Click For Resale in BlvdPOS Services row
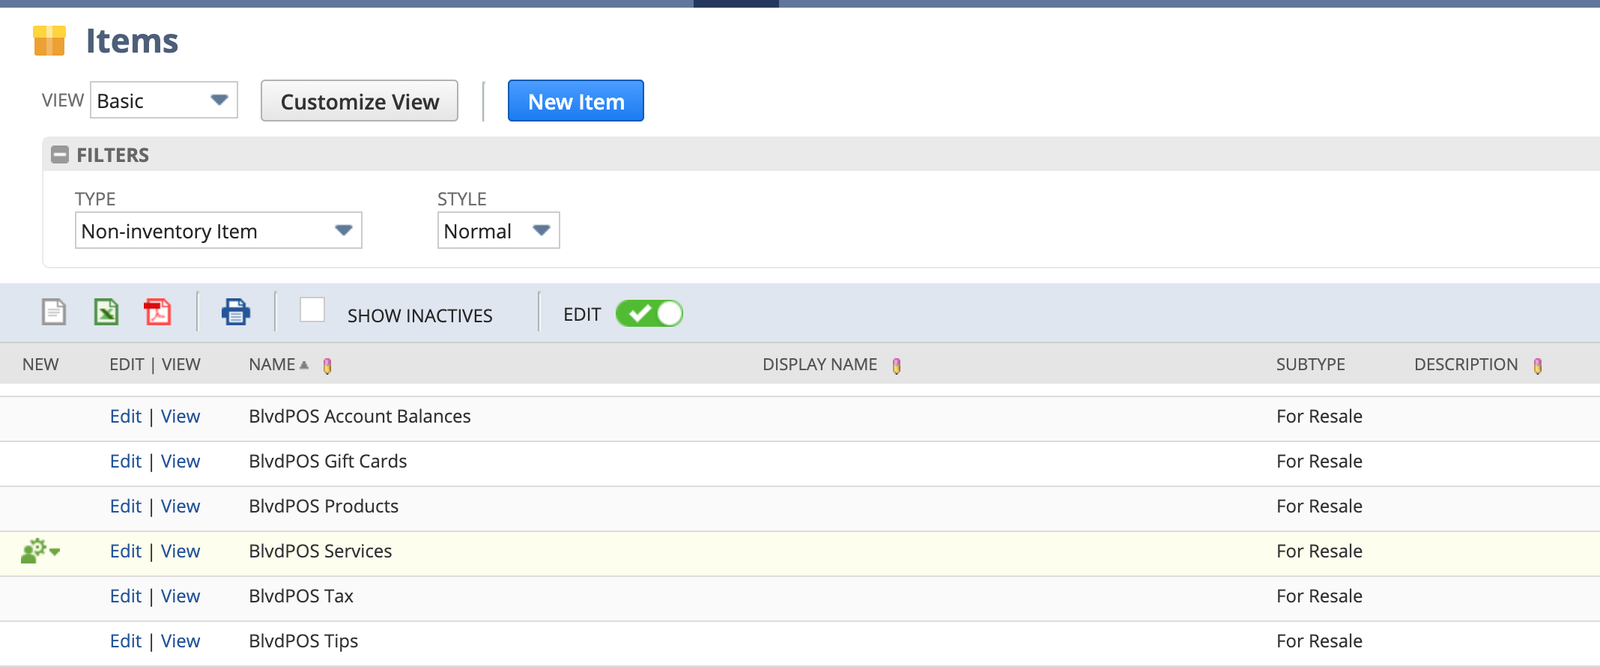 1319,552
